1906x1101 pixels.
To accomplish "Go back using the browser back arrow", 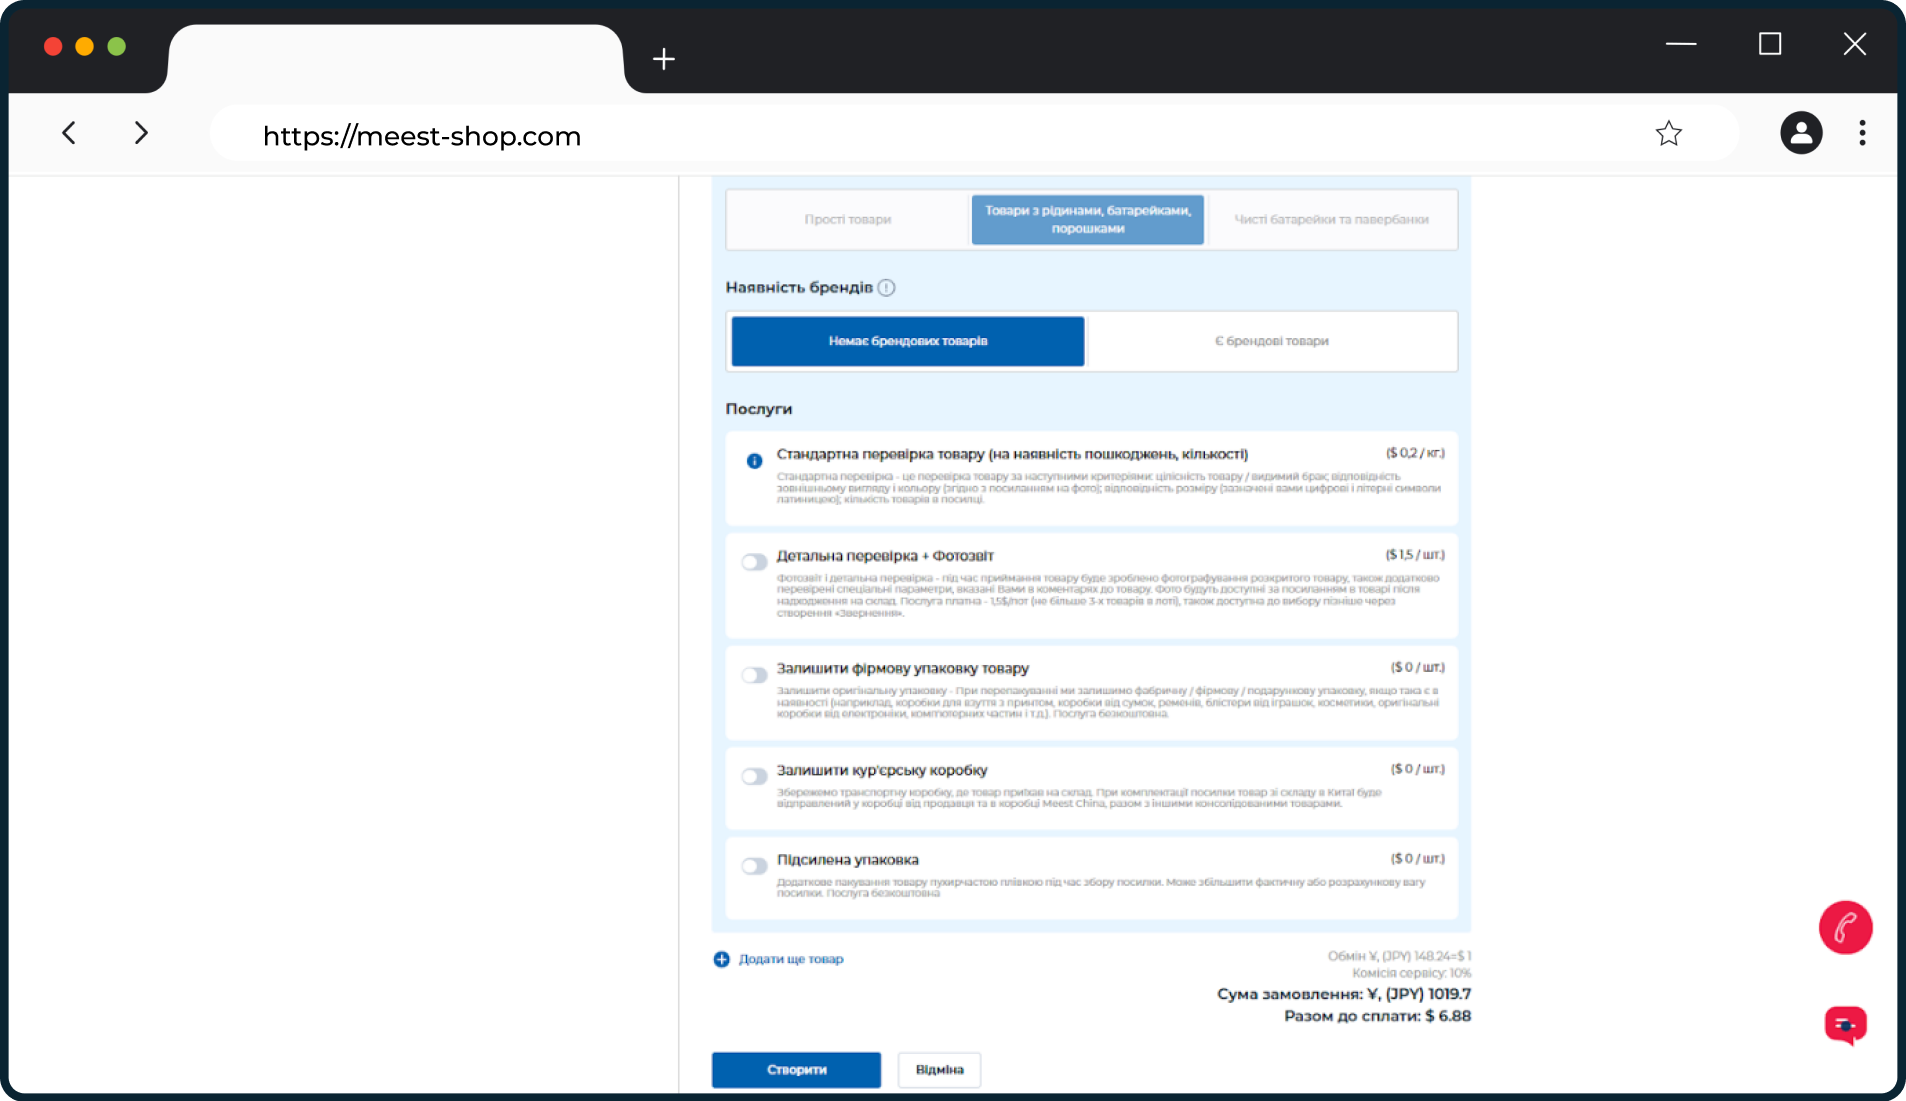I will [69, 133].
